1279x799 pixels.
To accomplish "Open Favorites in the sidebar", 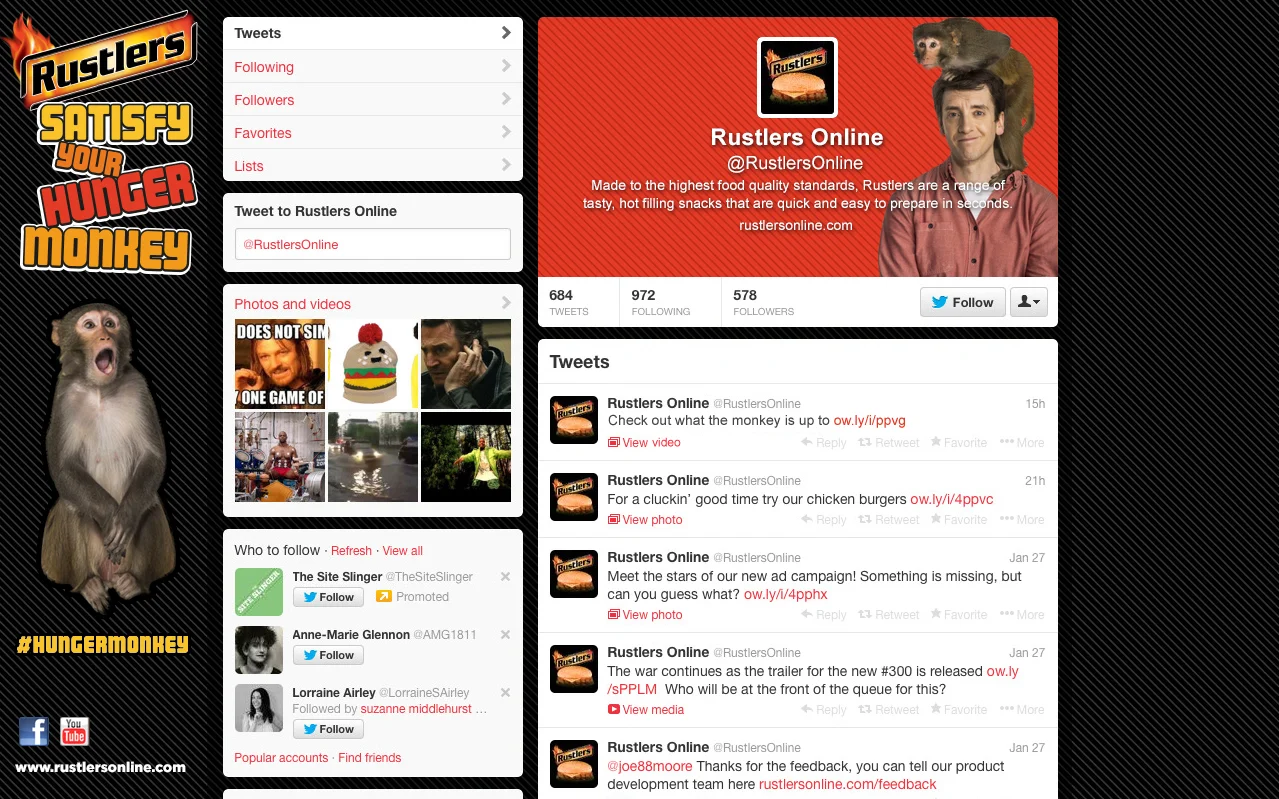I will coord(372,133).
